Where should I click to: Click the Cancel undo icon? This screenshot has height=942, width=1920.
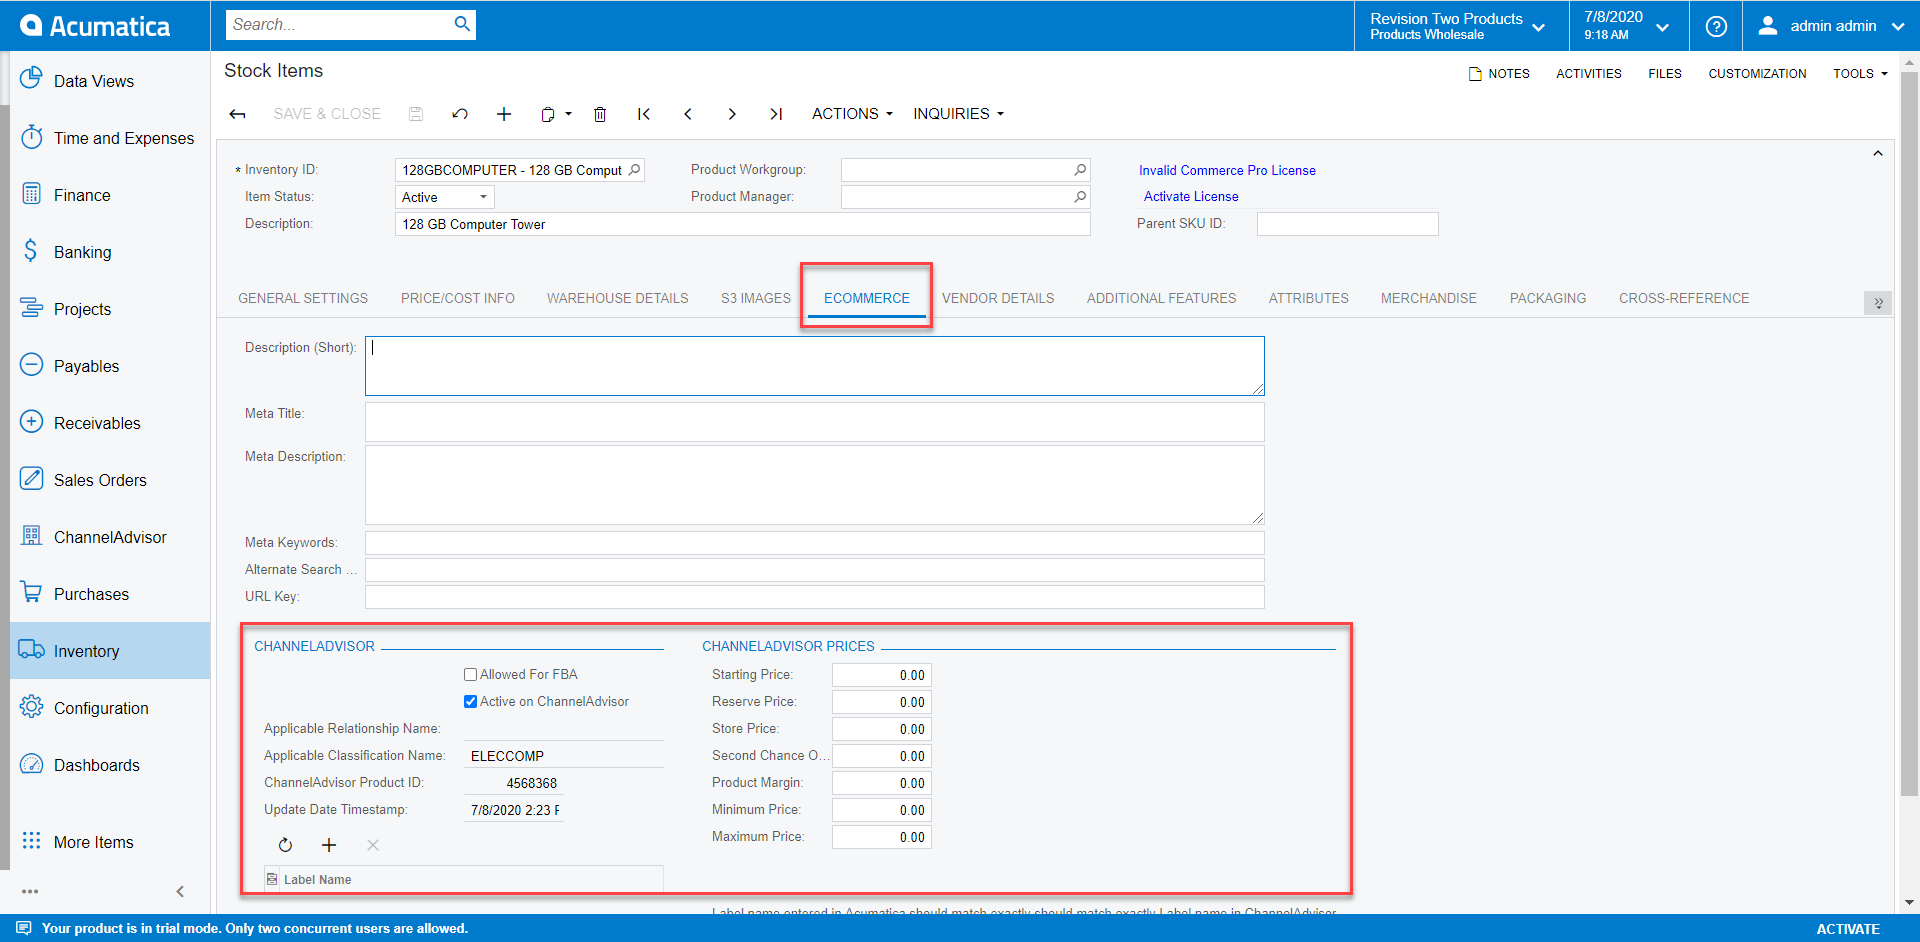tap(460, 114)
